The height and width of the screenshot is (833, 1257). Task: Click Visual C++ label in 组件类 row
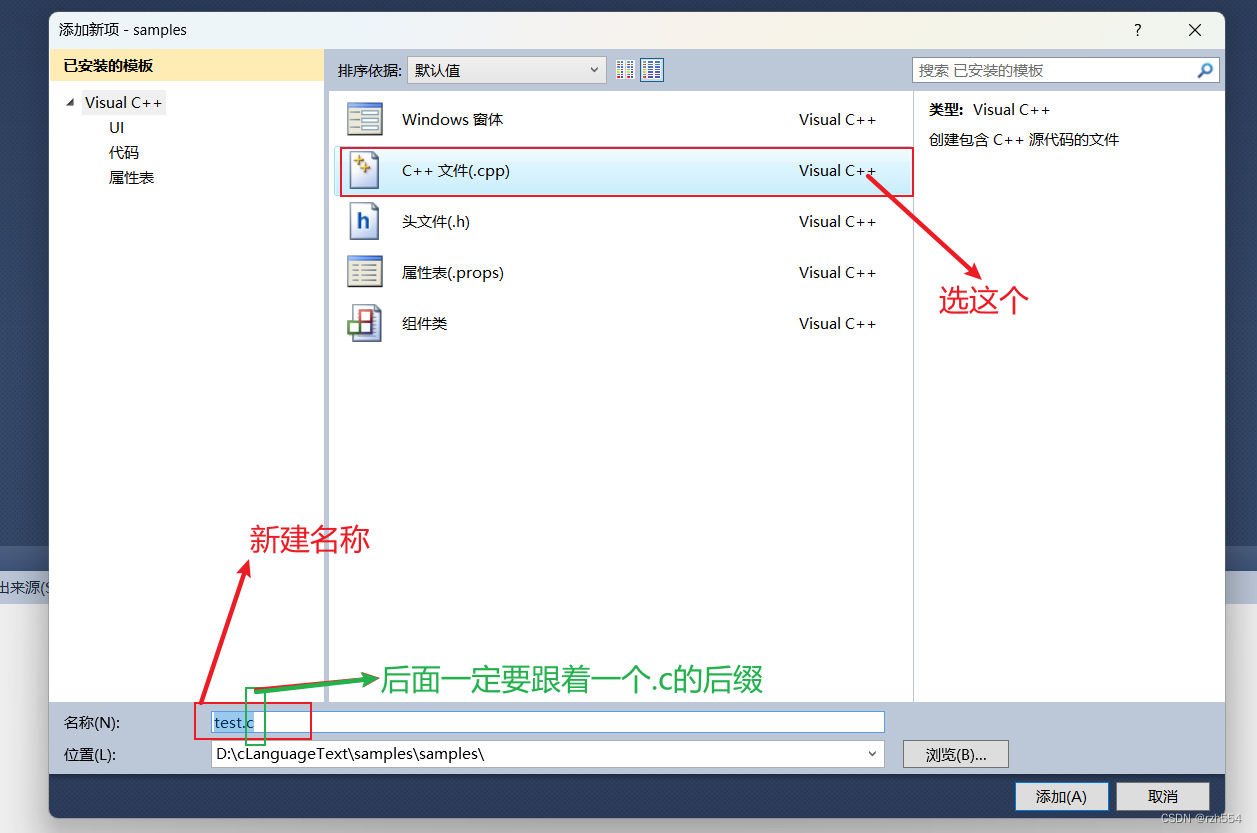click(x=837, y=323)
